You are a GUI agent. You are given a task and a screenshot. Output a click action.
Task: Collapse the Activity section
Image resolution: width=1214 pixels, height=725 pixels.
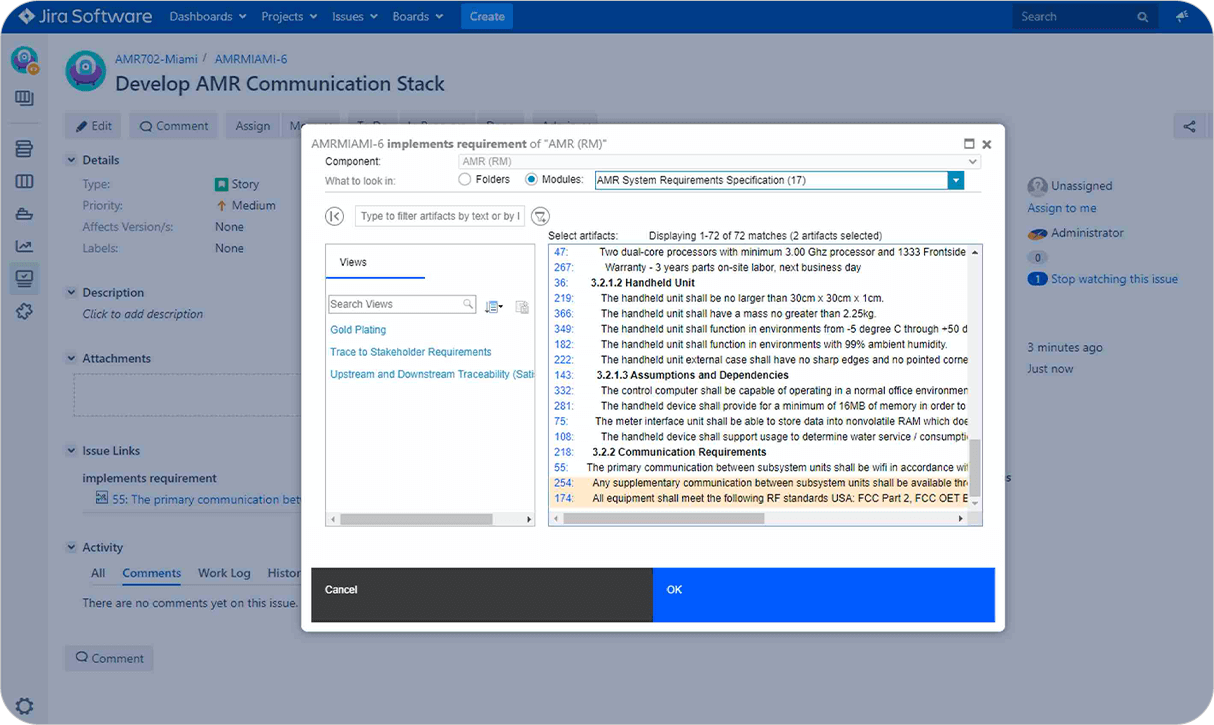[71, 547]
